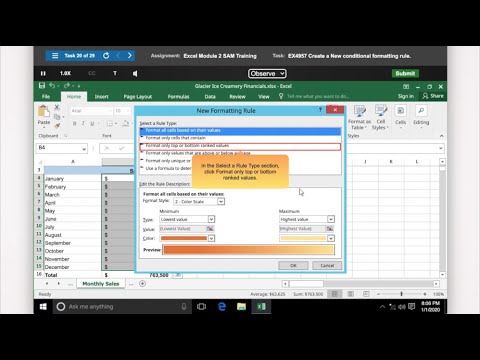This screenshot has width=480, height=360.
Task: Open the Observe mode dropdown
Action: pos(267,74)
